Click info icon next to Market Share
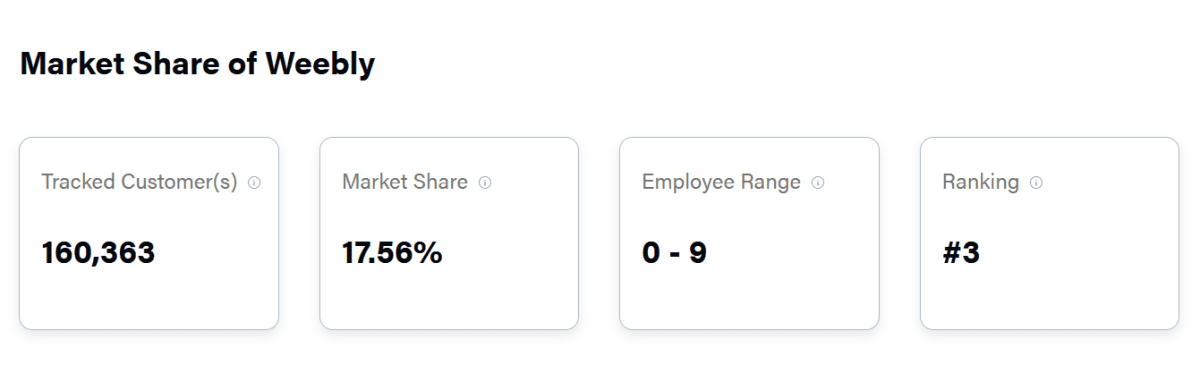The image size is (1200, 382). [485, 183]
